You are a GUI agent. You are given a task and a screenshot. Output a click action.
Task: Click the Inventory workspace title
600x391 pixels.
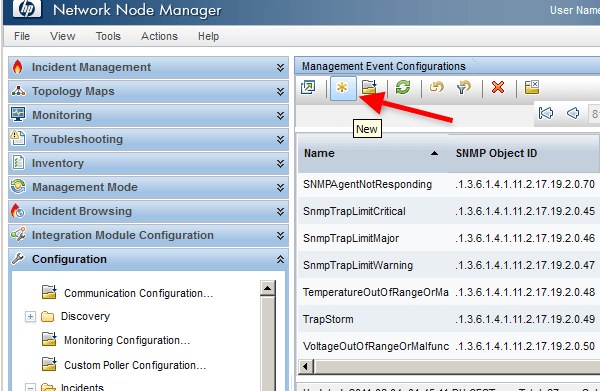[57, 163]
